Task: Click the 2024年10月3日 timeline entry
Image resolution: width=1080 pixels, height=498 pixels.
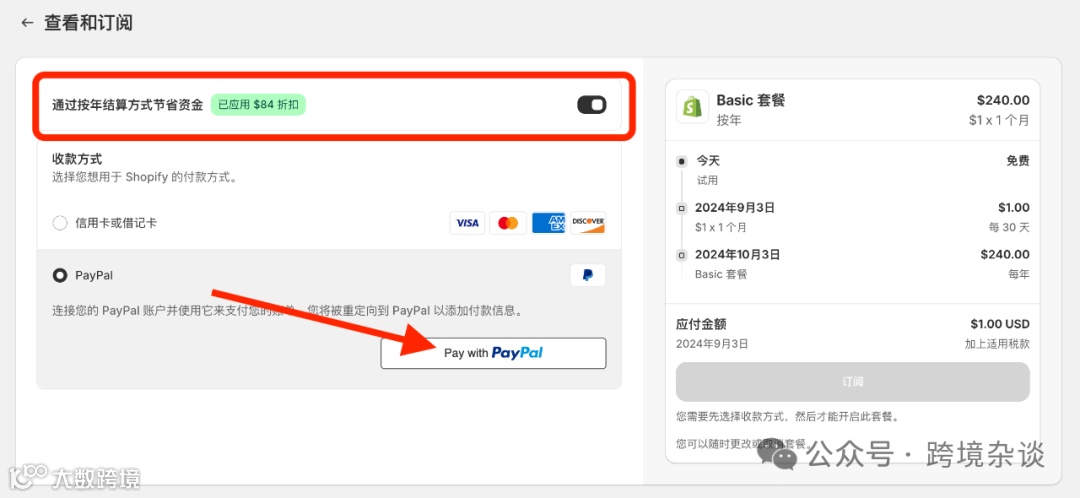Action: [738, 254]
